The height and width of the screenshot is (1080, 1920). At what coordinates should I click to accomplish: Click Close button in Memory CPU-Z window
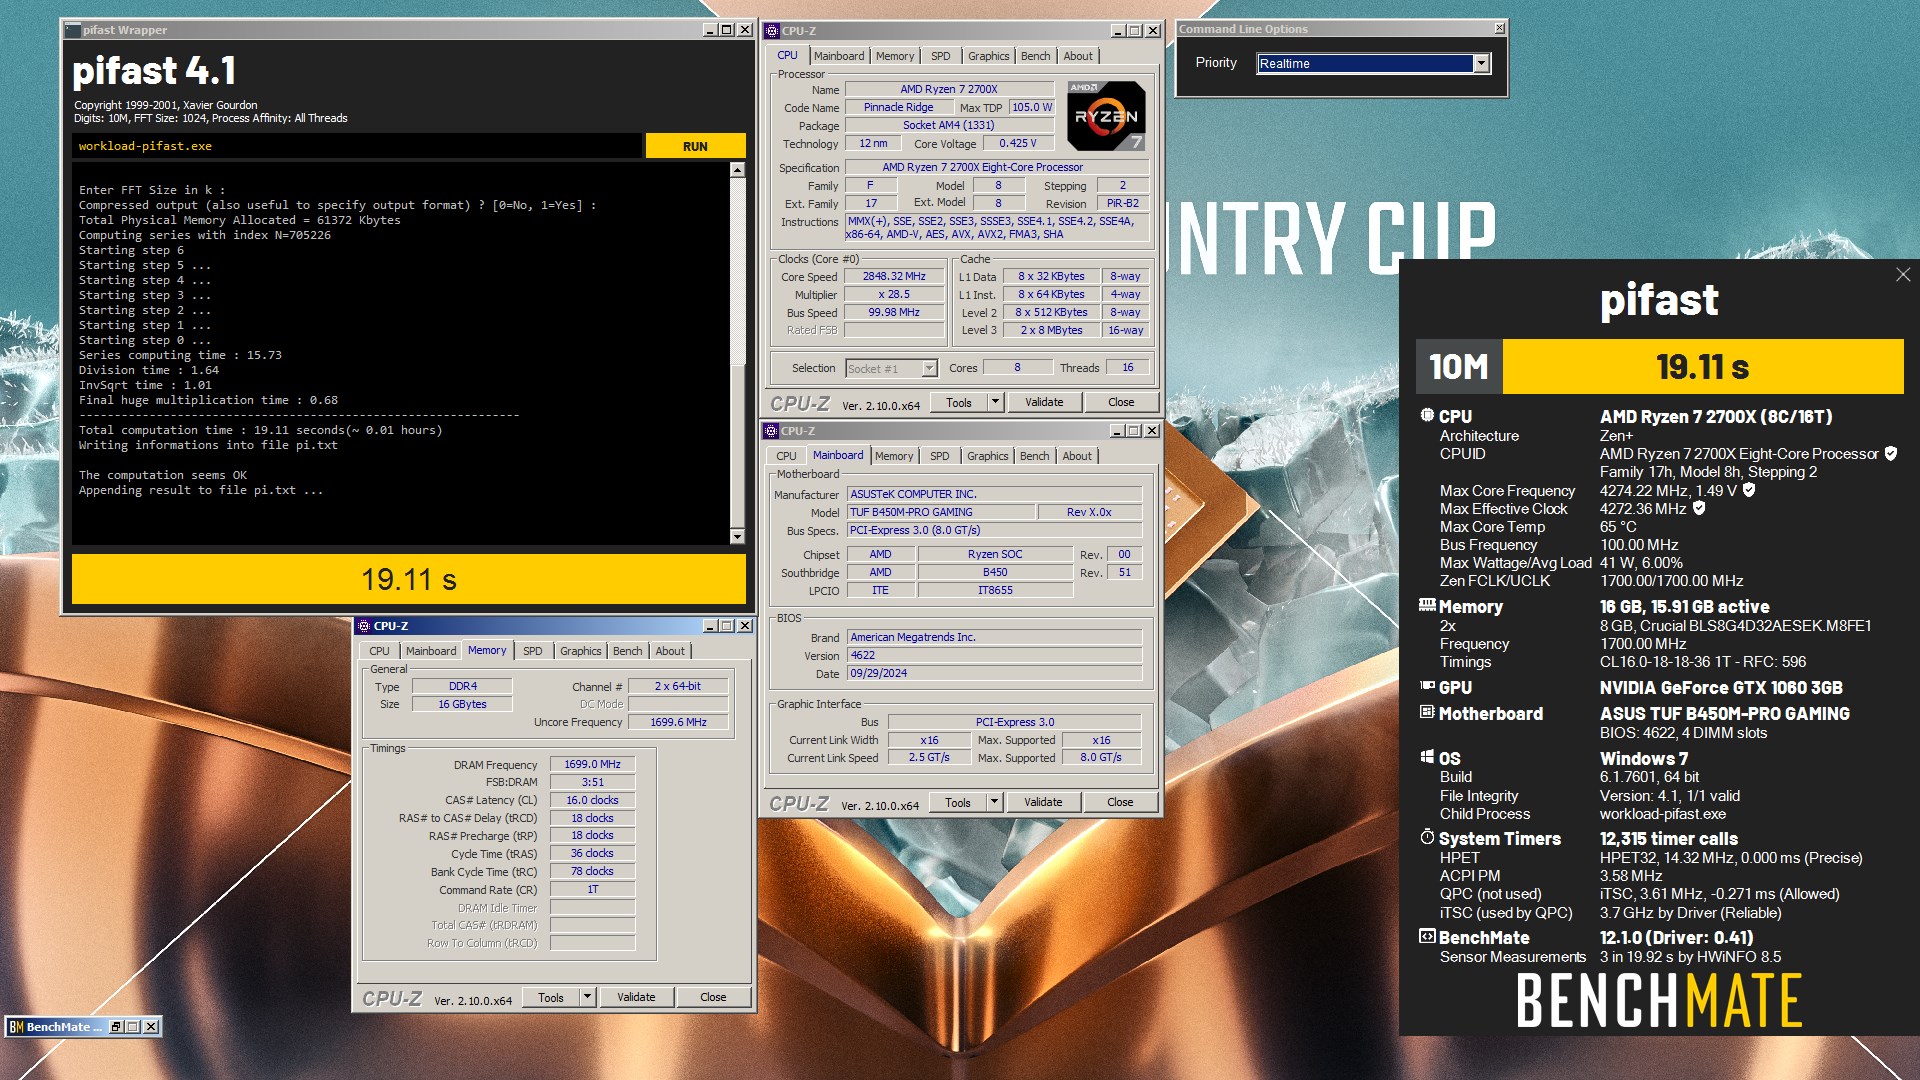(713, 997)
